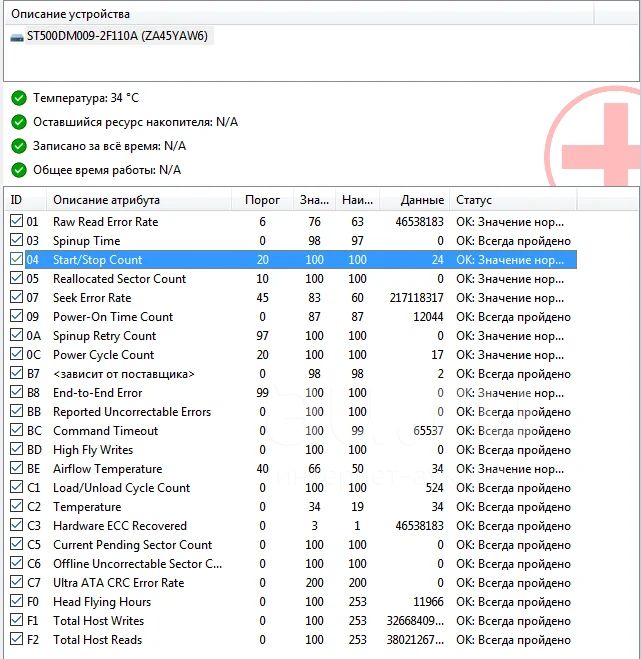Screen dimensions: 641x659
Task: Select the Head Flying Hours row
Action: pyautogui.click(x=102, y=602)
